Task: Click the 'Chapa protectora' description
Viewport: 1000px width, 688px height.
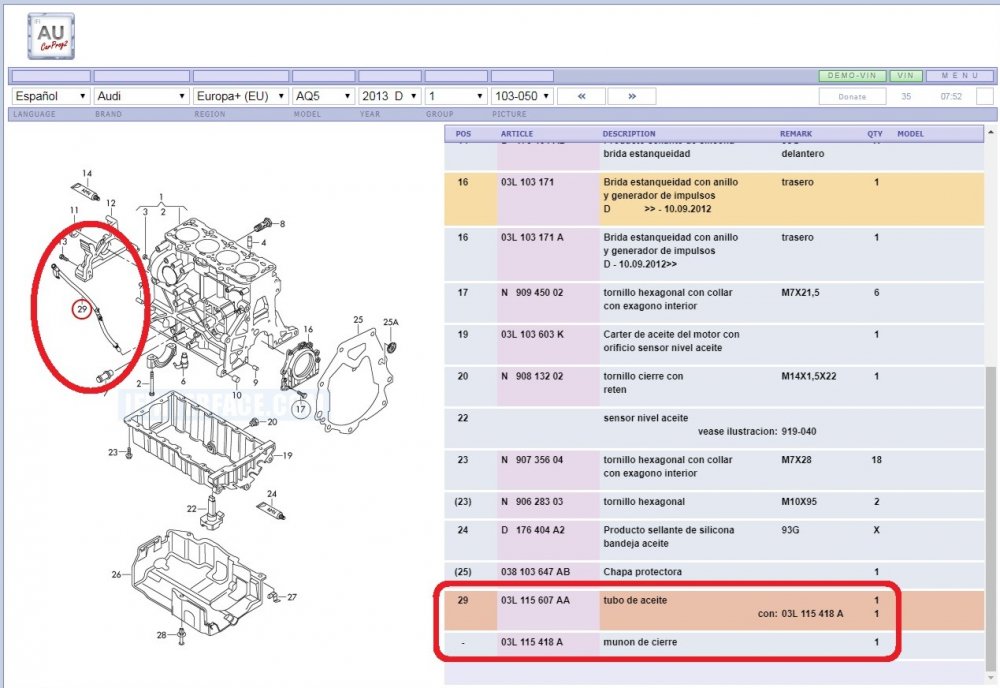Action: click(x=642, y=572)
